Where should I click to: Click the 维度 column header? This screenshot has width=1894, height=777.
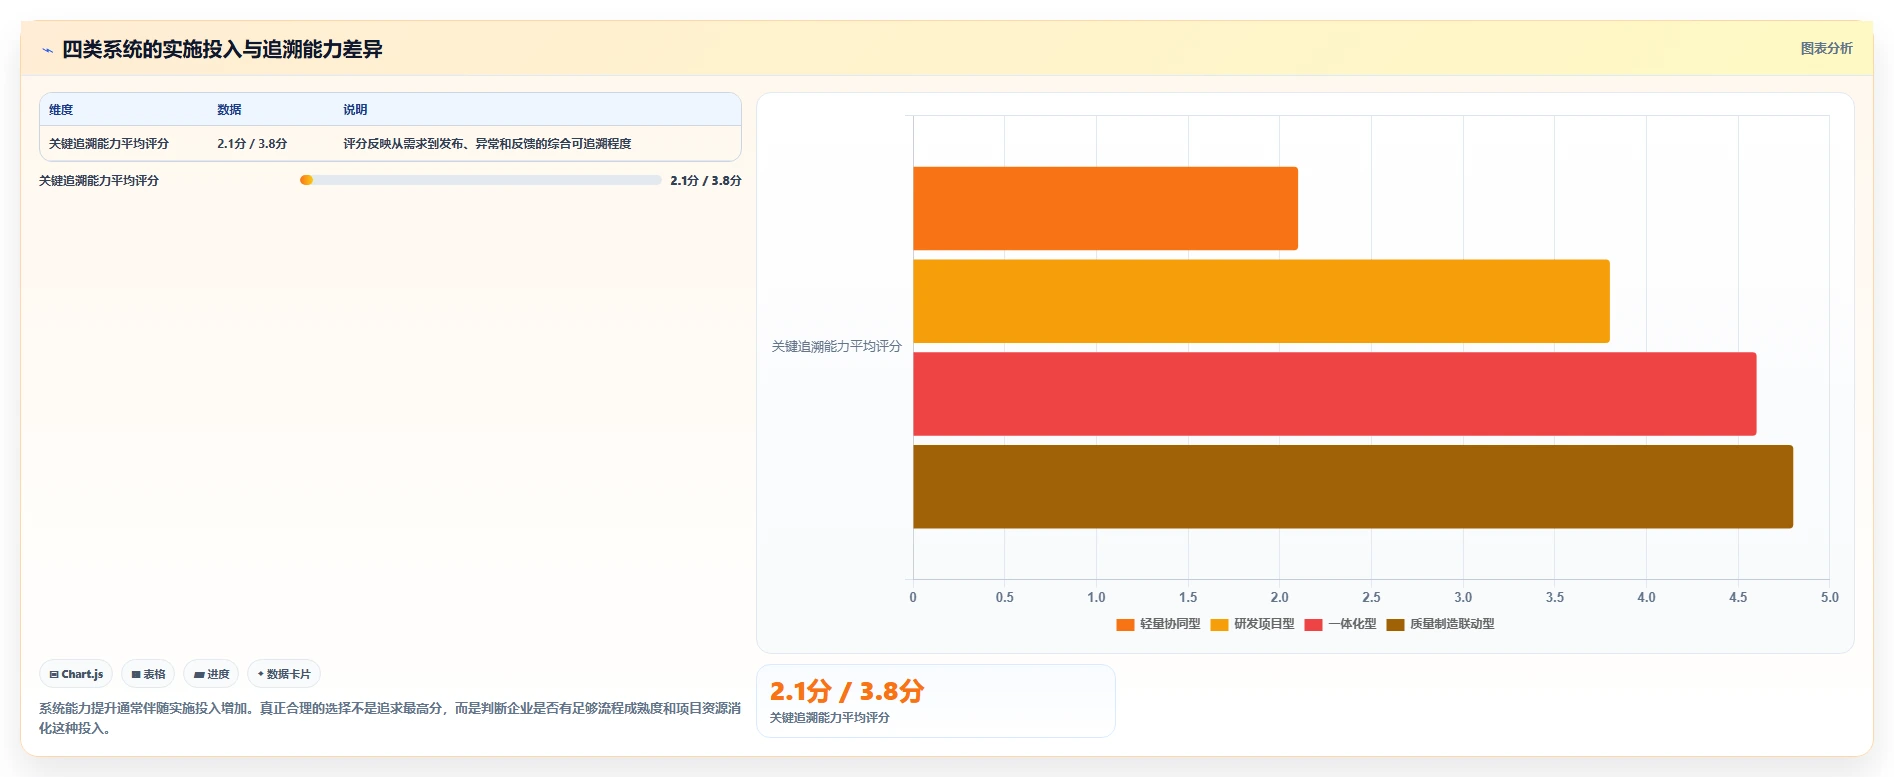61,110
